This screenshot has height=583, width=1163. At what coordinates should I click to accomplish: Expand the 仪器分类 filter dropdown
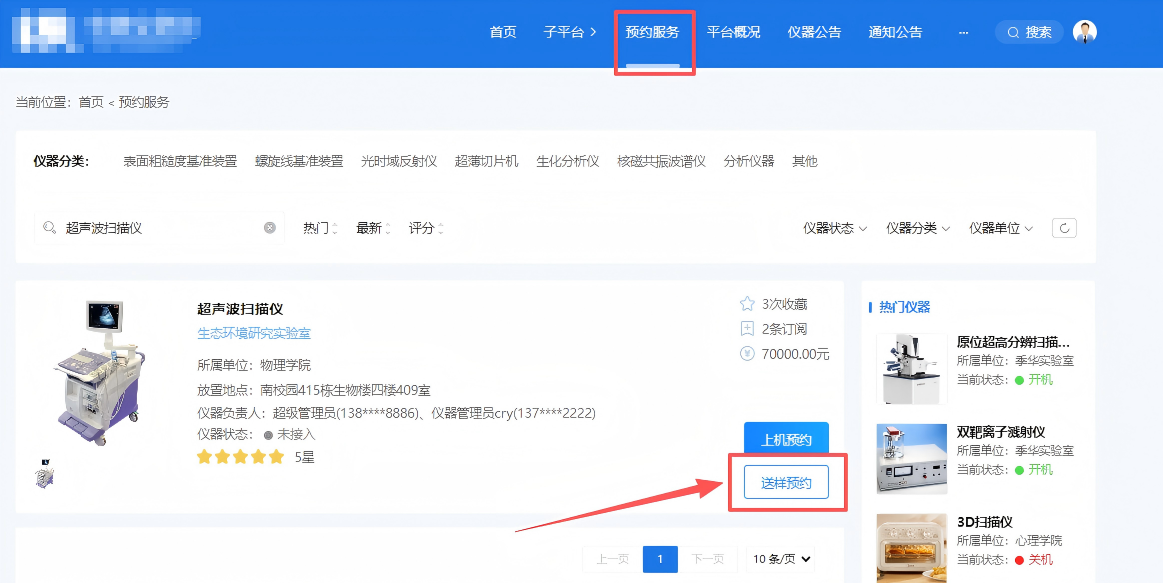coord(917,228)
